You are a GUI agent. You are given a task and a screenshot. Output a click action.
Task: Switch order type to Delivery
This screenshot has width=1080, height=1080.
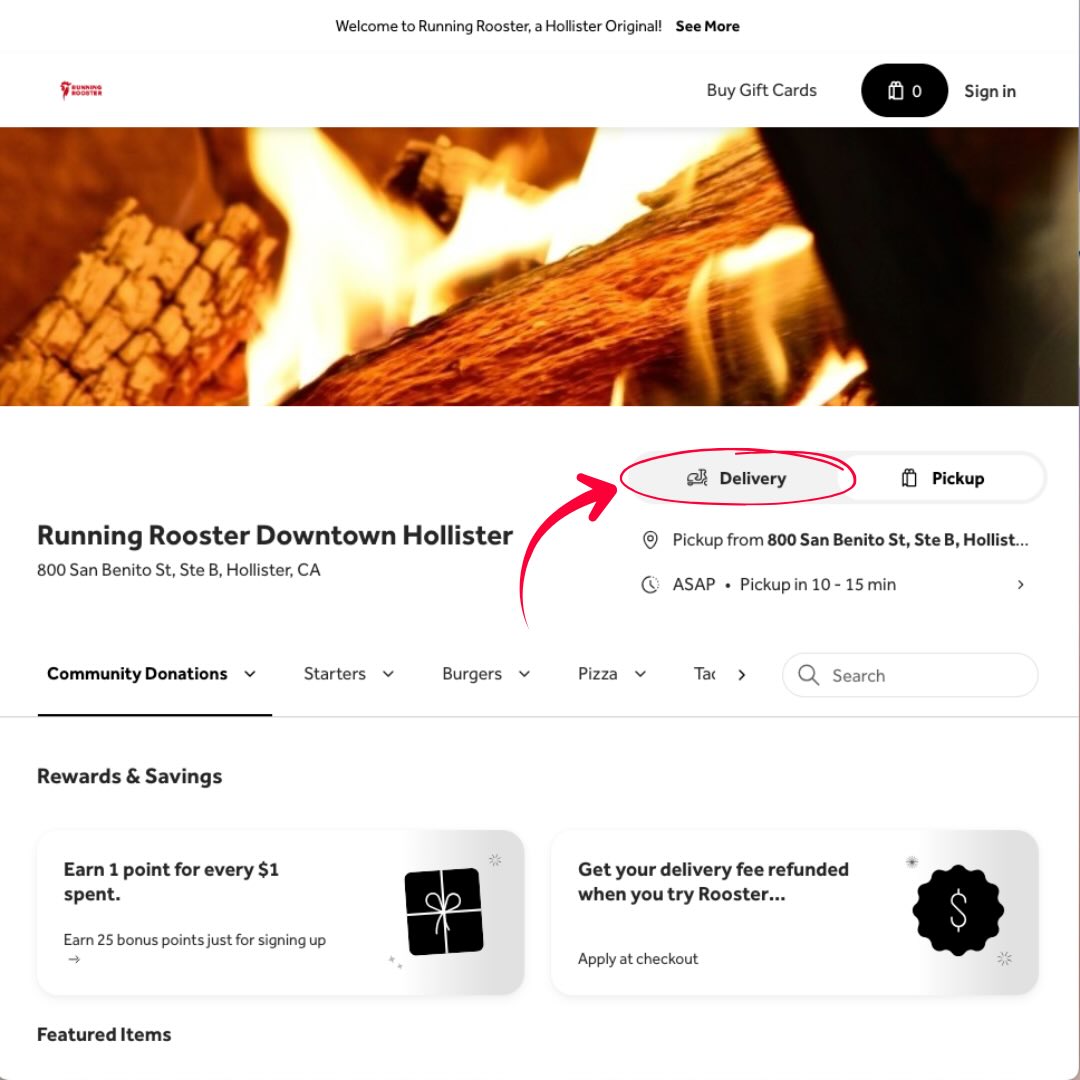(x=736, y=478)
